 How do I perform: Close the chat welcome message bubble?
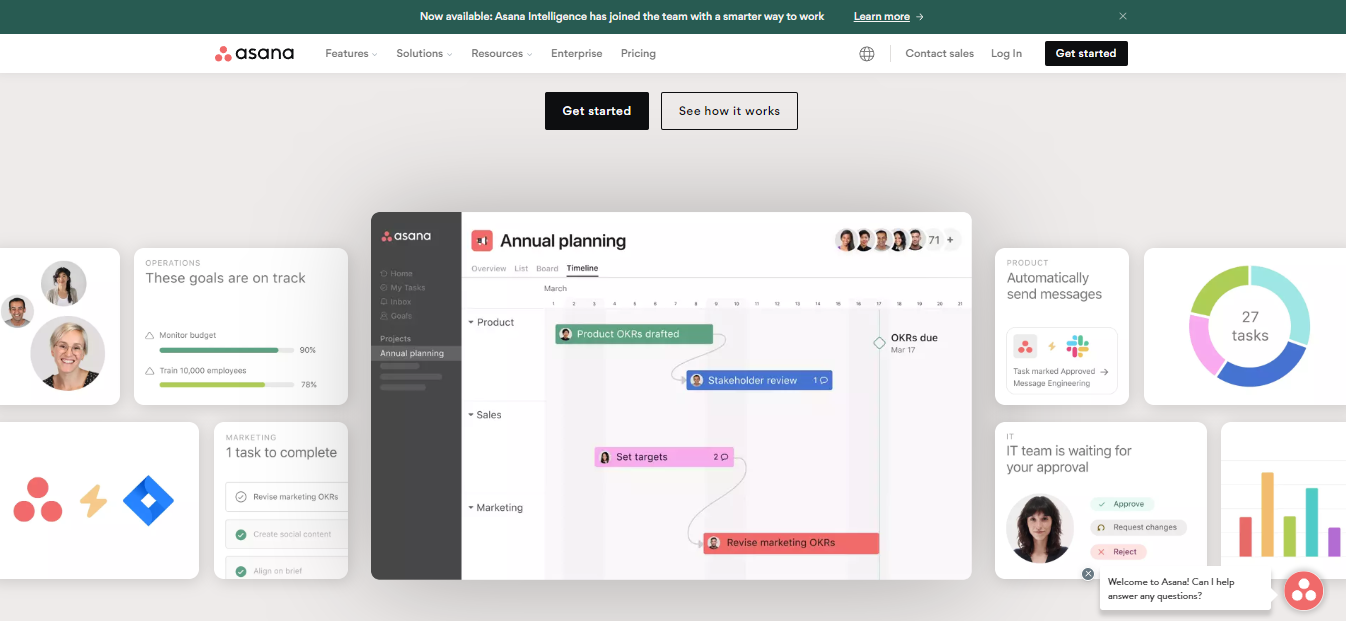[1088, 574]
